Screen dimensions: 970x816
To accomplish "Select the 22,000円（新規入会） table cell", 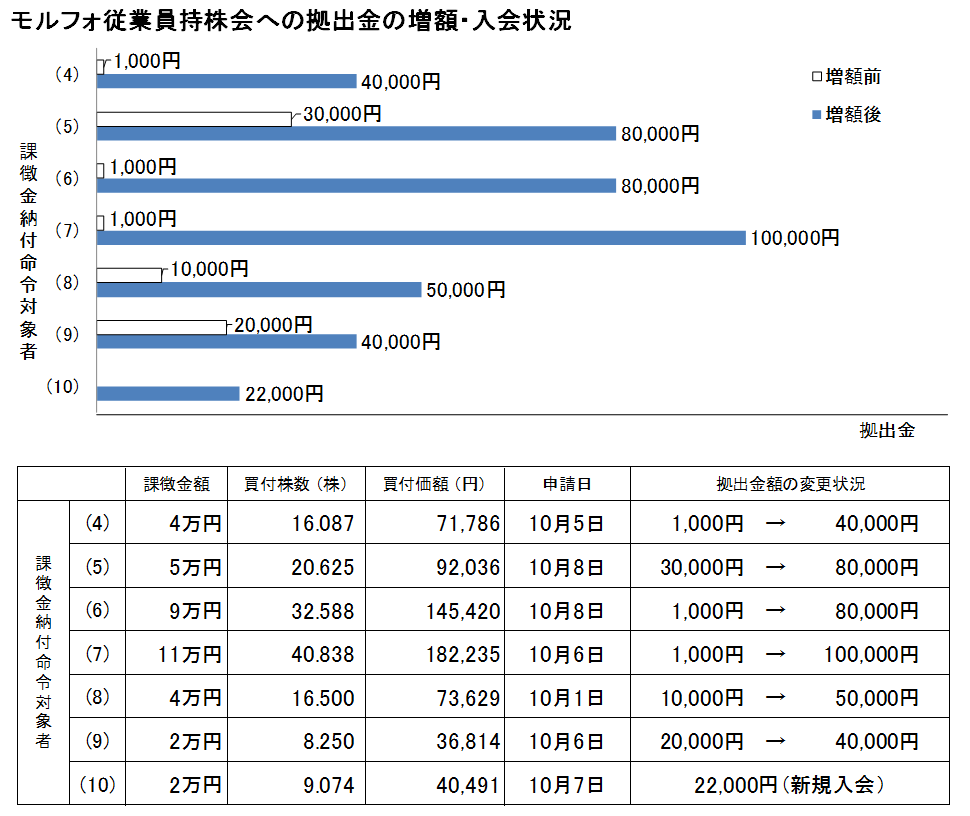I will [789, 785].
